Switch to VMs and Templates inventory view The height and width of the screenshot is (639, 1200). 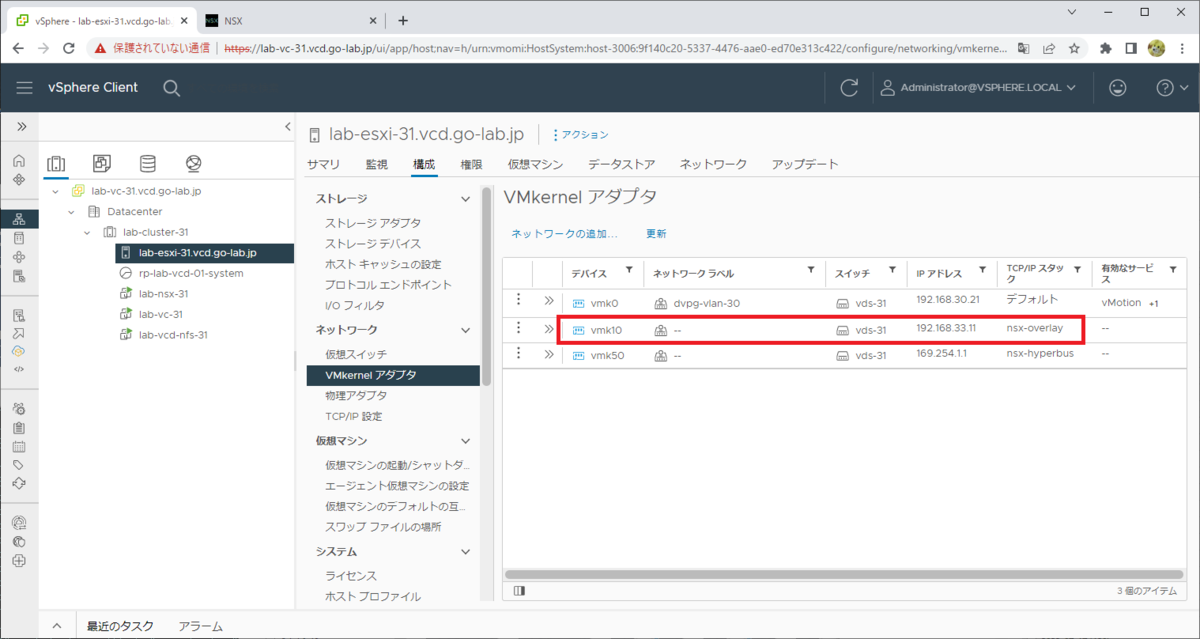102,163
